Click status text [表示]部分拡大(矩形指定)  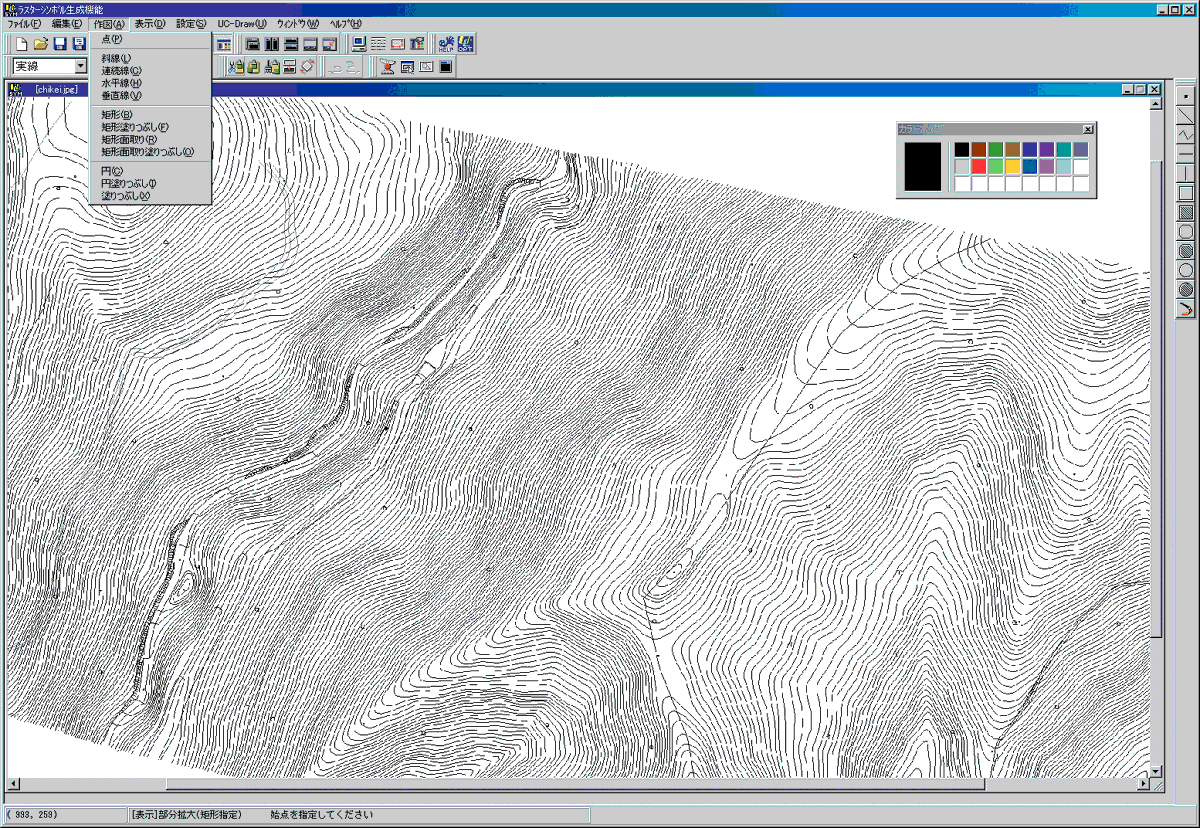[x=187, y=815]
